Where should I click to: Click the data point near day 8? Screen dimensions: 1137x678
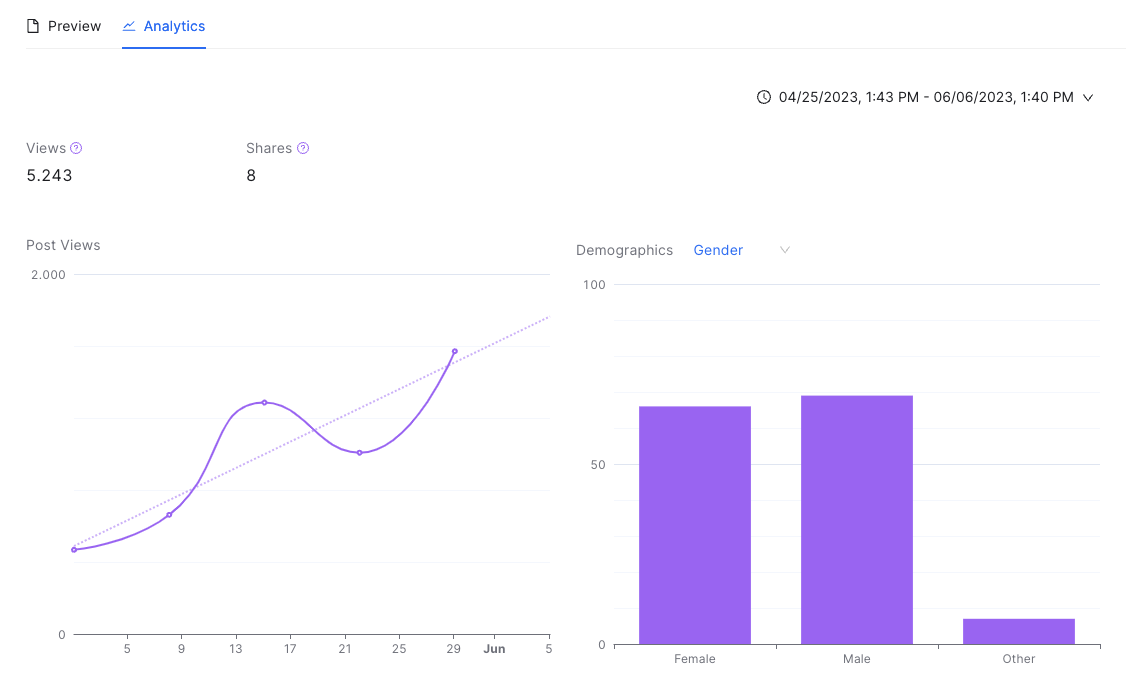click(169, 515)
